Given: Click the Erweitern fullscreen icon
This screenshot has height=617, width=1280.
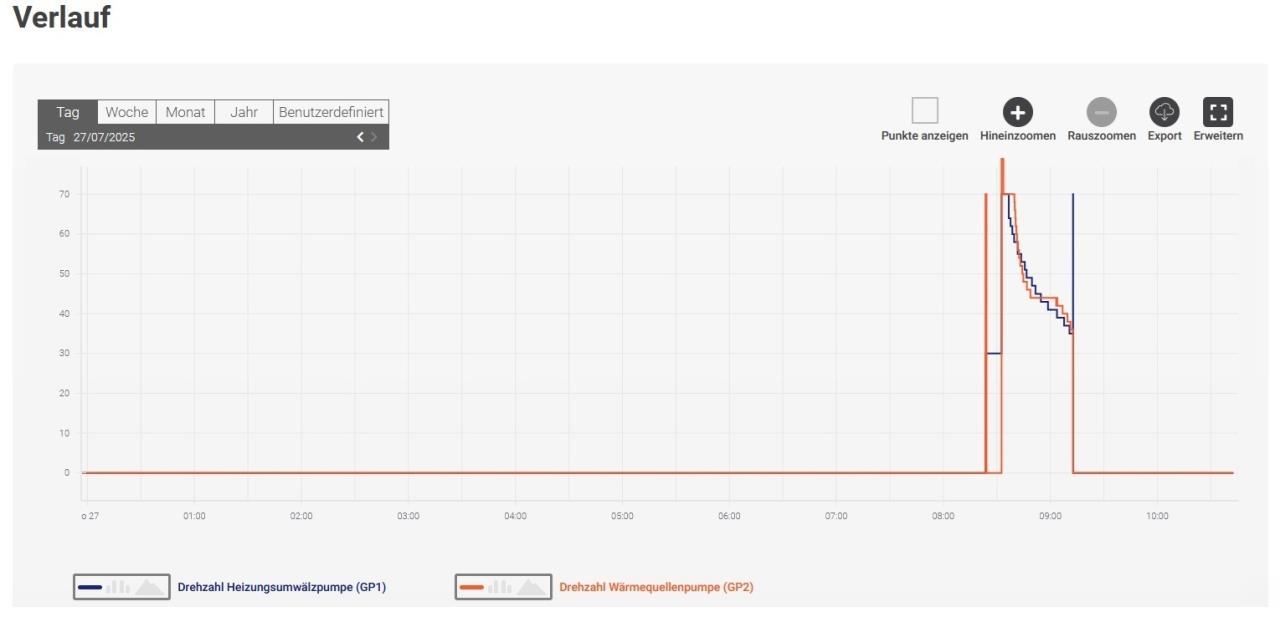Looking at the screenshot, I should 1217,112.
